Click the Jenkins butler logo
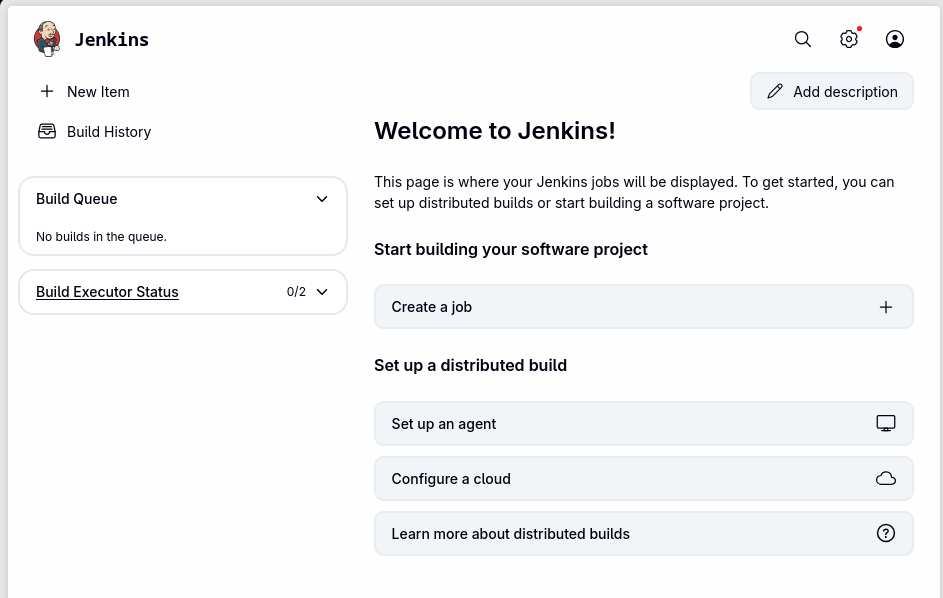The width and height of the screenshot is (943, 598). (x=47, y=39)
